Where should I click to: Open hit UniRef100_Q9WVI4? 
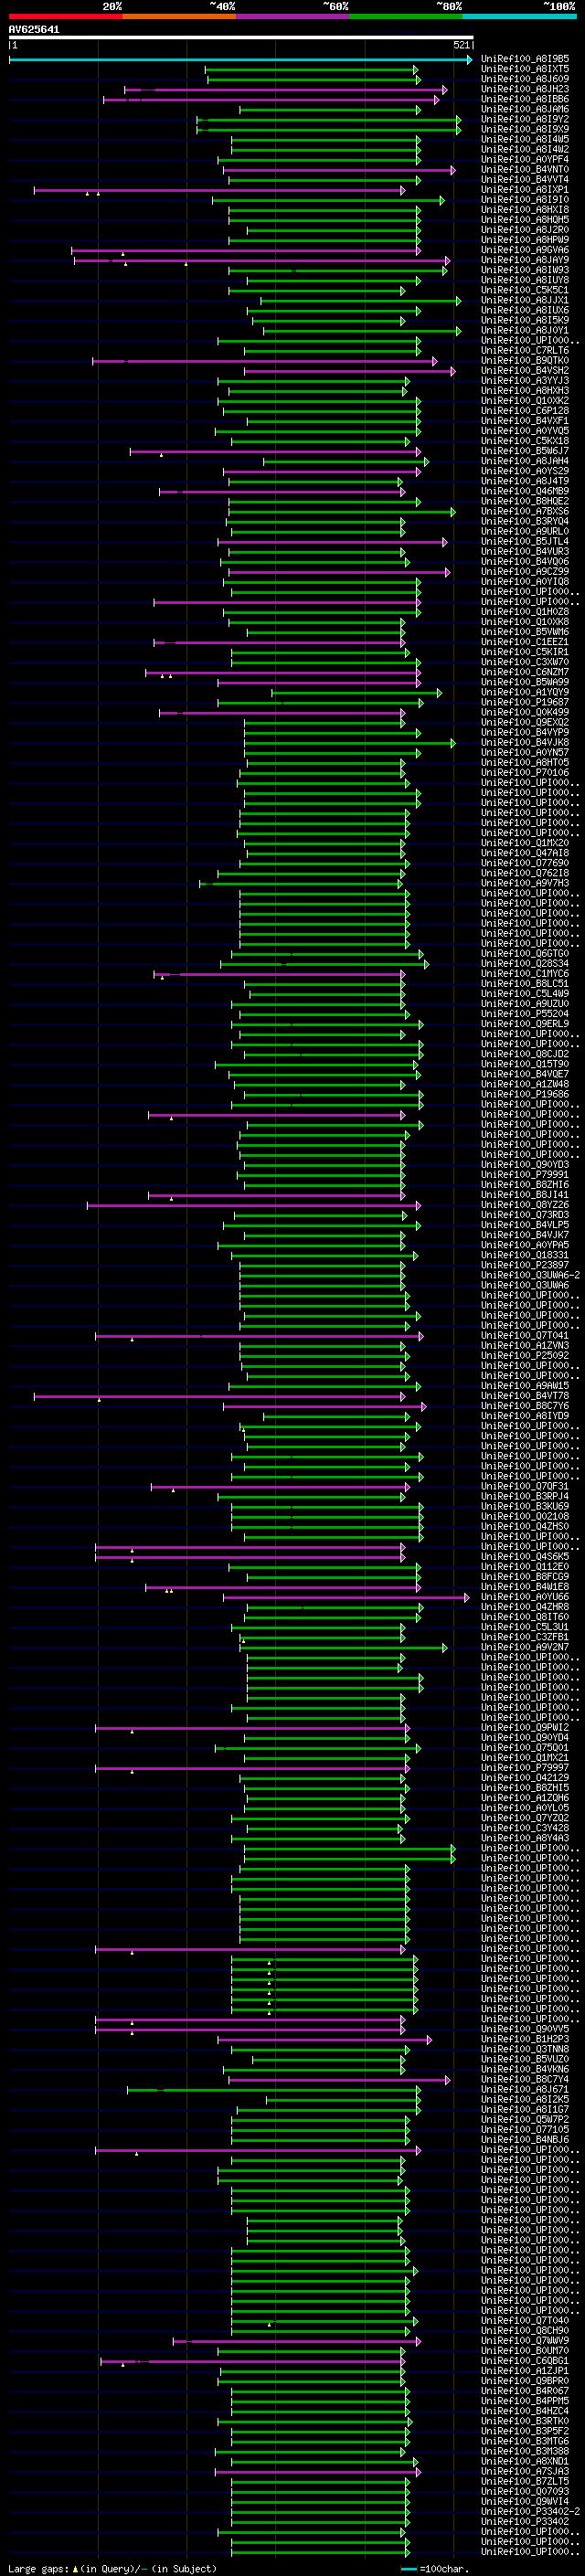pyautogui.click(x=525, y=2501)
